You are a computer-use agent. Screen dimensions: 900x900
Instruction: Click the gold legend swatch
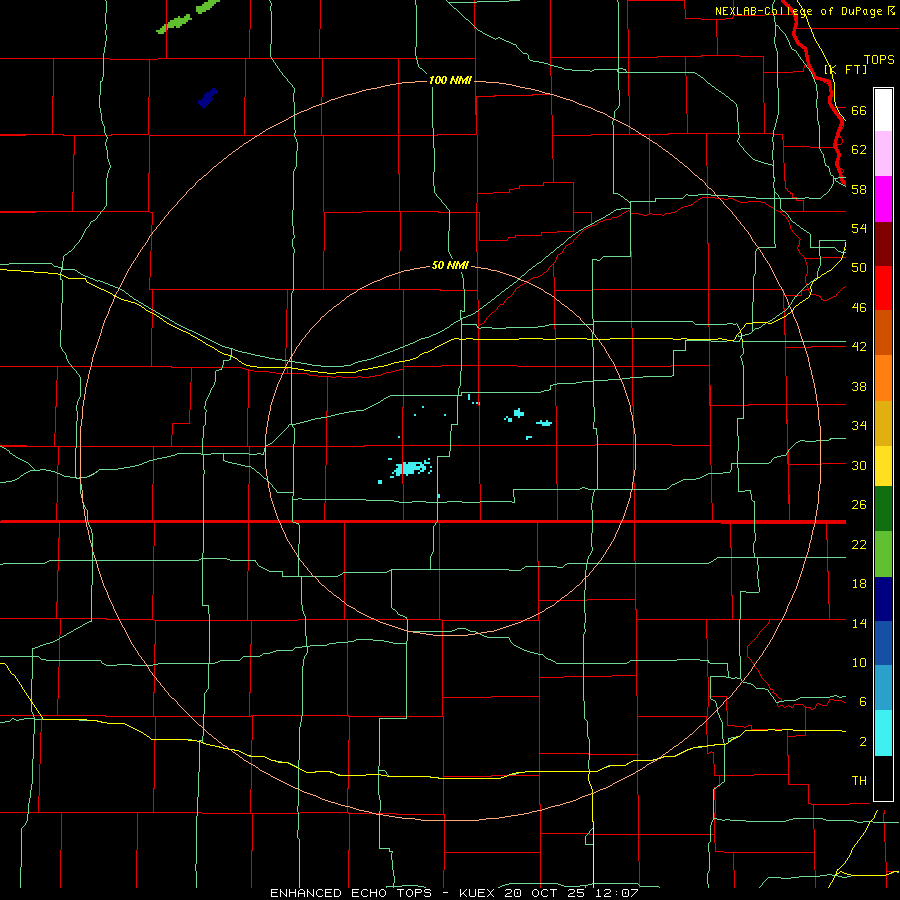[883, 423]
